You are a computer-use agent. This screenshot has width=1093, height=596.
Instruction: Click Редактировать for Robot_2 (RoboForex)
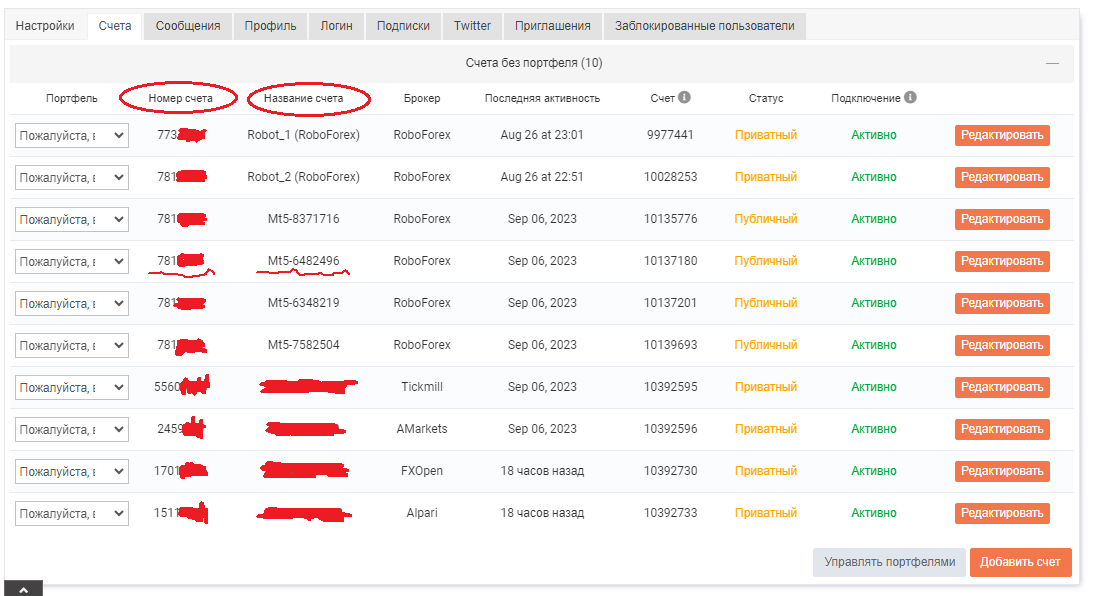(x=1002, y=177)
